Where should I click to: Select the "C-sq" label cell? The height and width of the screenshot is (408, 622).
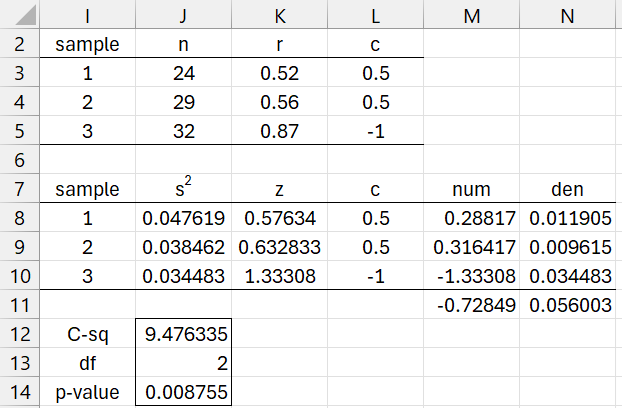(x=87, y=333)
